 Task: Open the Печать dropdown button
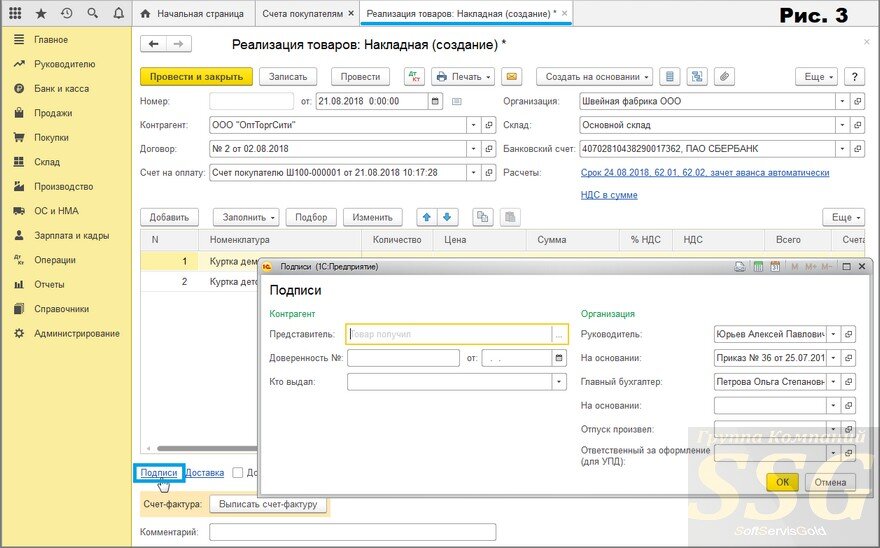coord(463,77)
